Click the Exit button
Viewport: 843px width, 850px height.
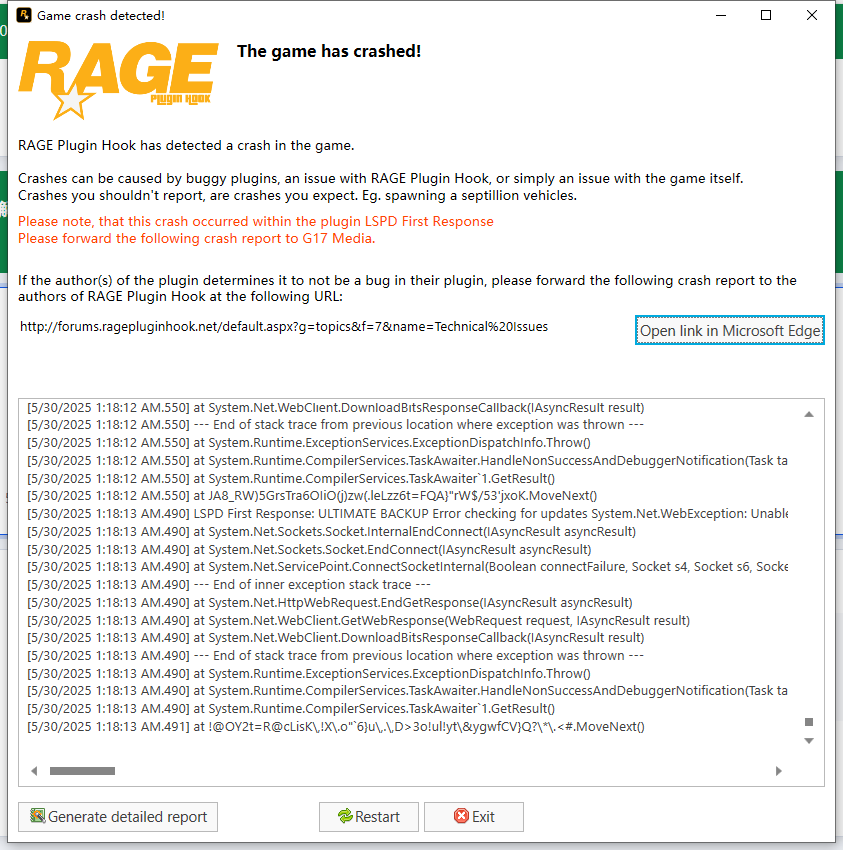pos(474,816)
